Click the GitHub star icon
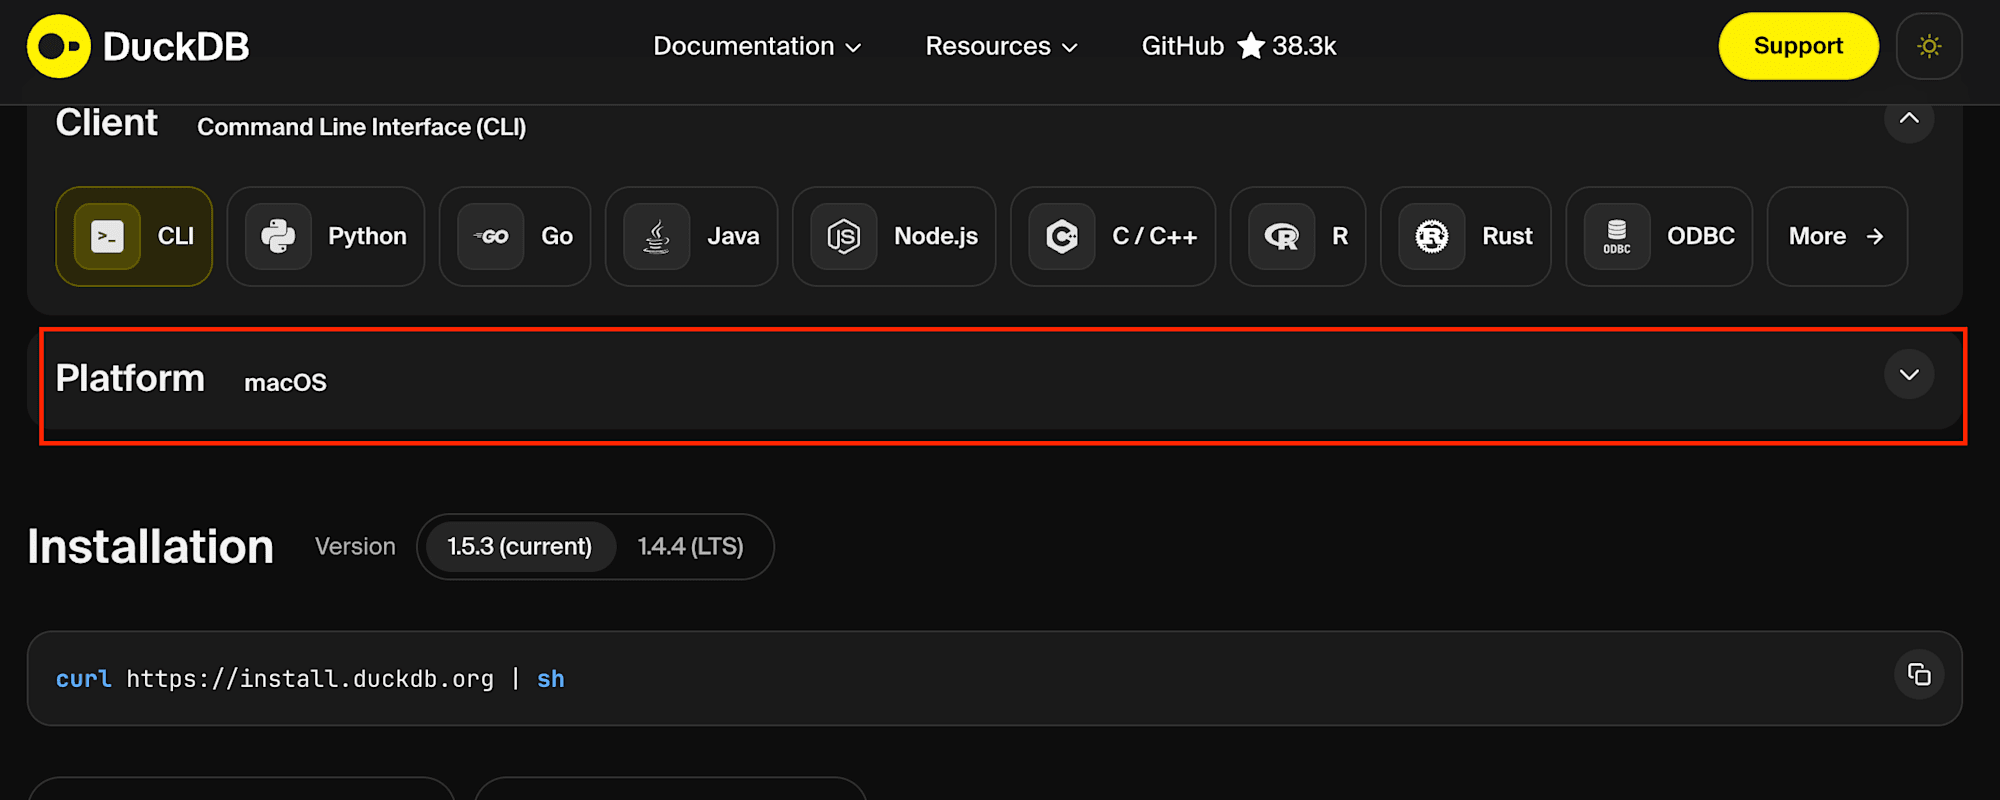 point(1251,46)
